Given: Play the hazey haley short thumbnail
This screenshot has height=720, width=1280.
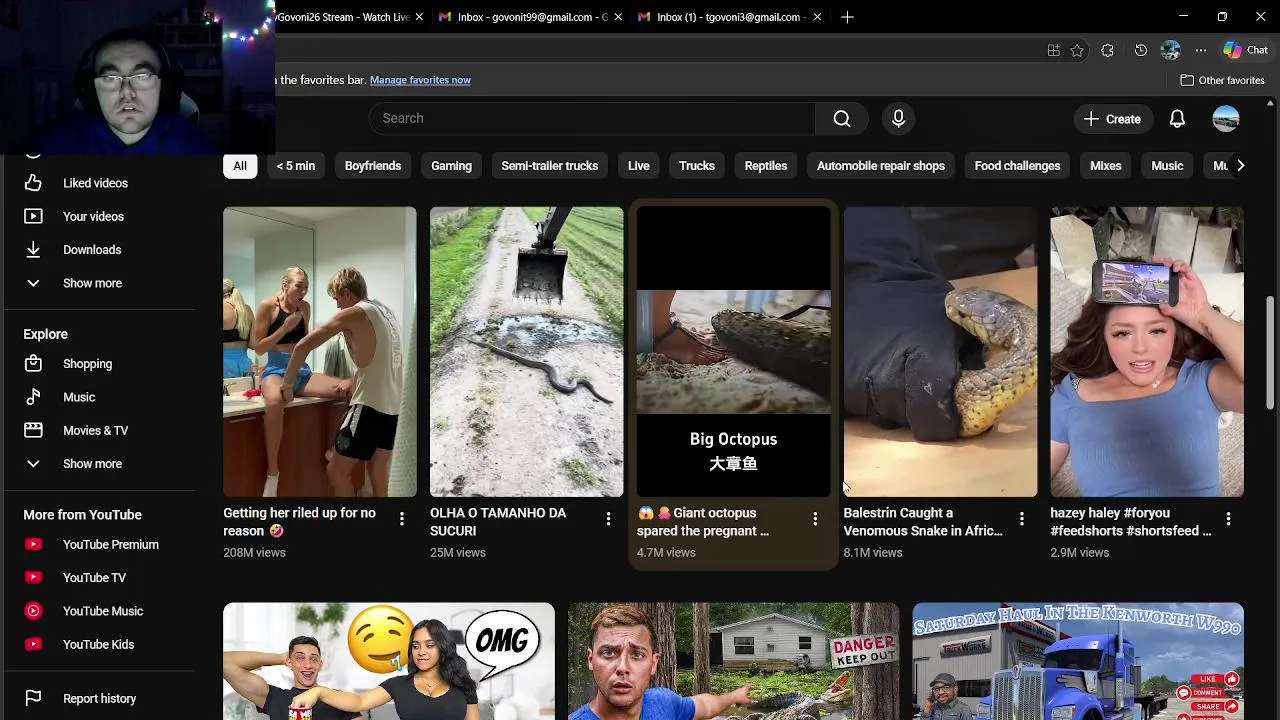Looking at the screenshot, I should point(1147,352).
